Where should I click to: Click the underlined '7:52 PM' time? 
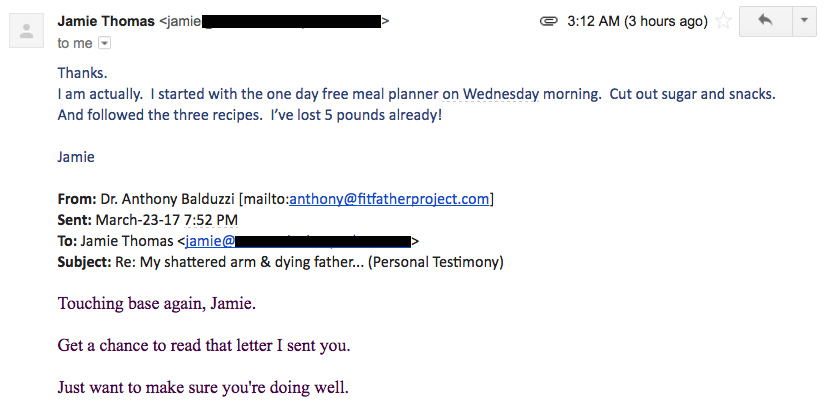(210, 220)
